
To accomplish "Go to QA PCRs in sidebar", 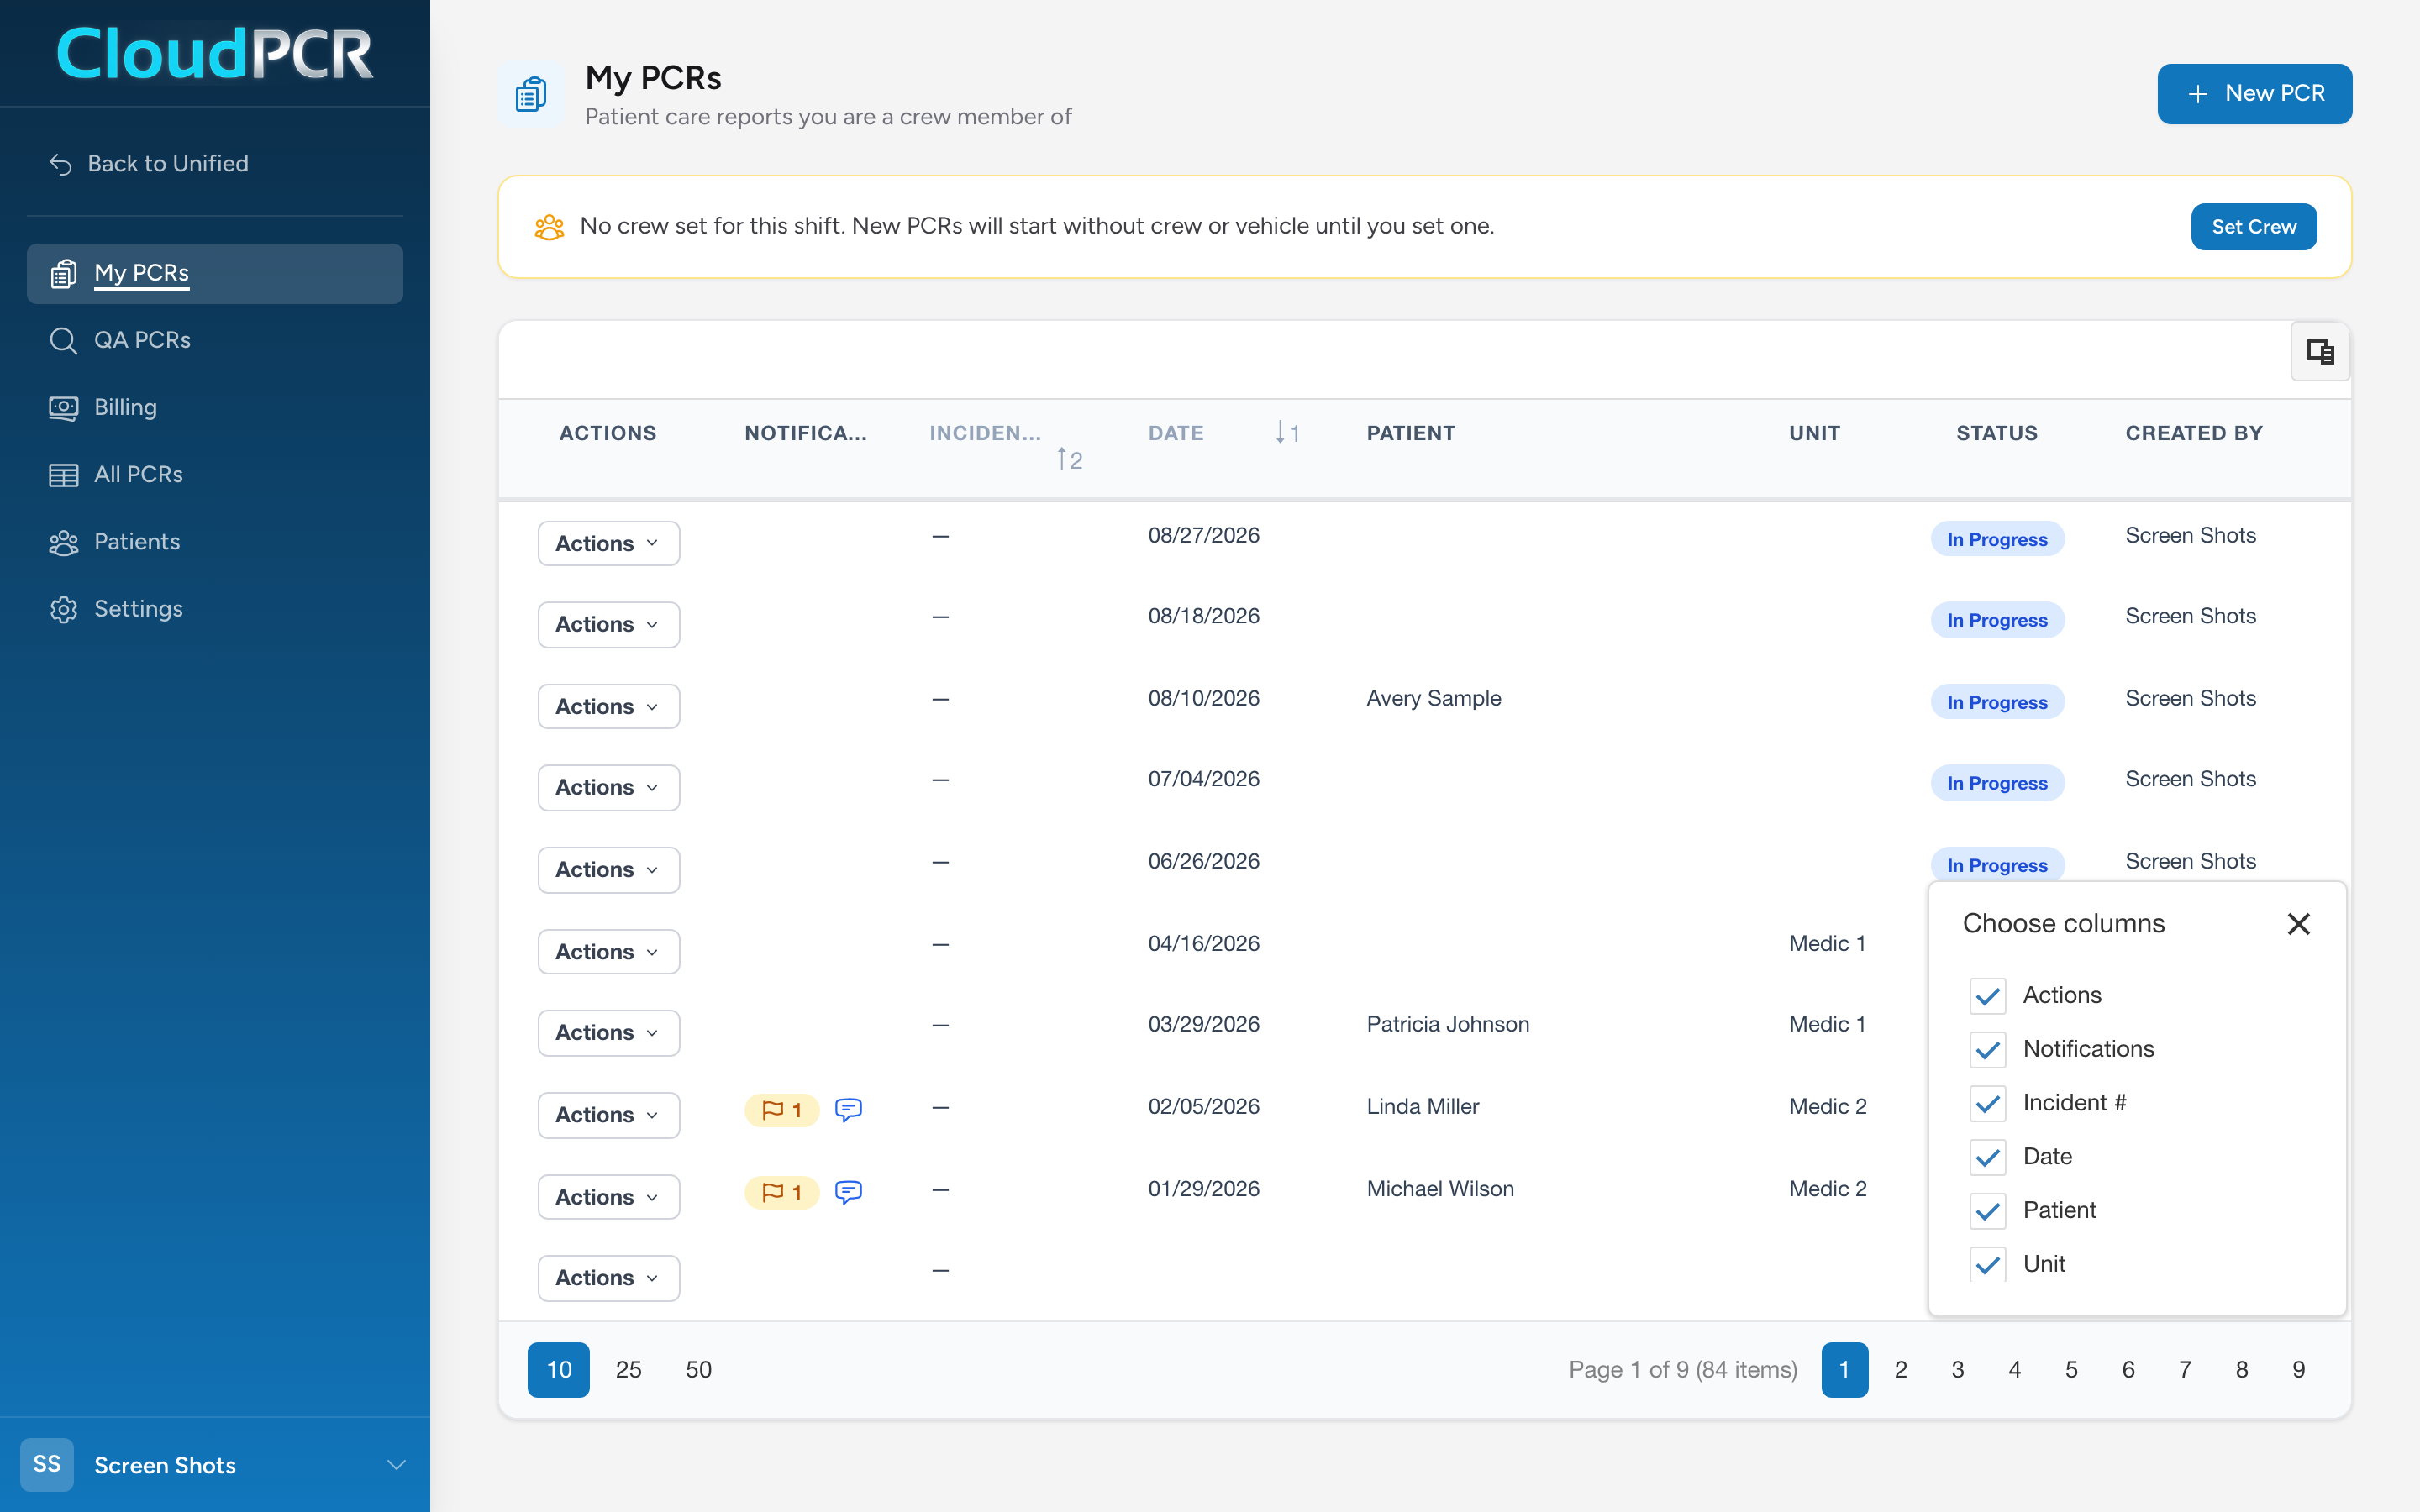I will (x=215, y=340).
